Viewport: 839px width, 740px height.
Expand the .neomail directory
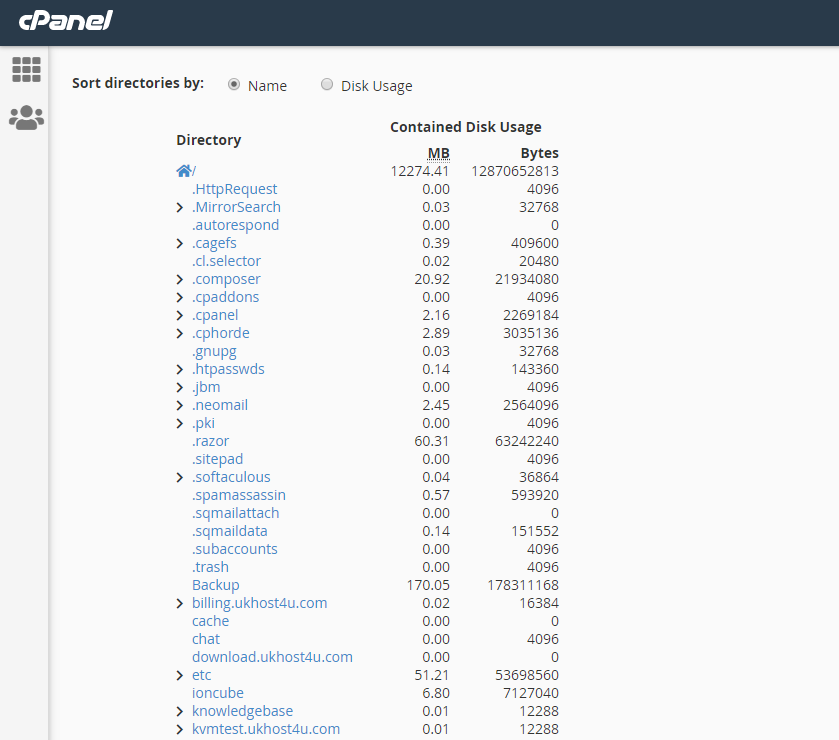(x=180, y=406)
